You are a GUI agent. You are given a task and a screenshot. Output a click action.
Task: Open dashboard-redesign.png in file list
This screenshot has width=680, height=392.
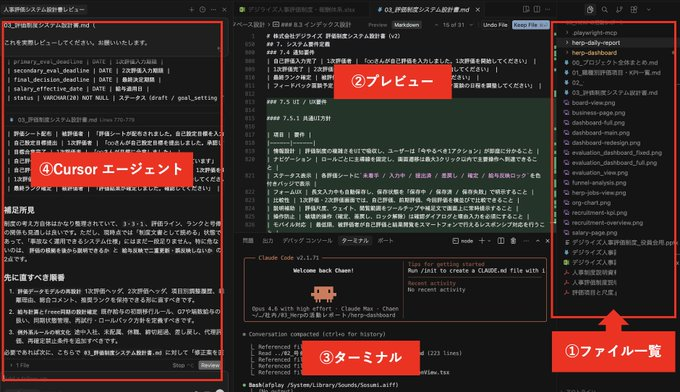coord(606,143)
